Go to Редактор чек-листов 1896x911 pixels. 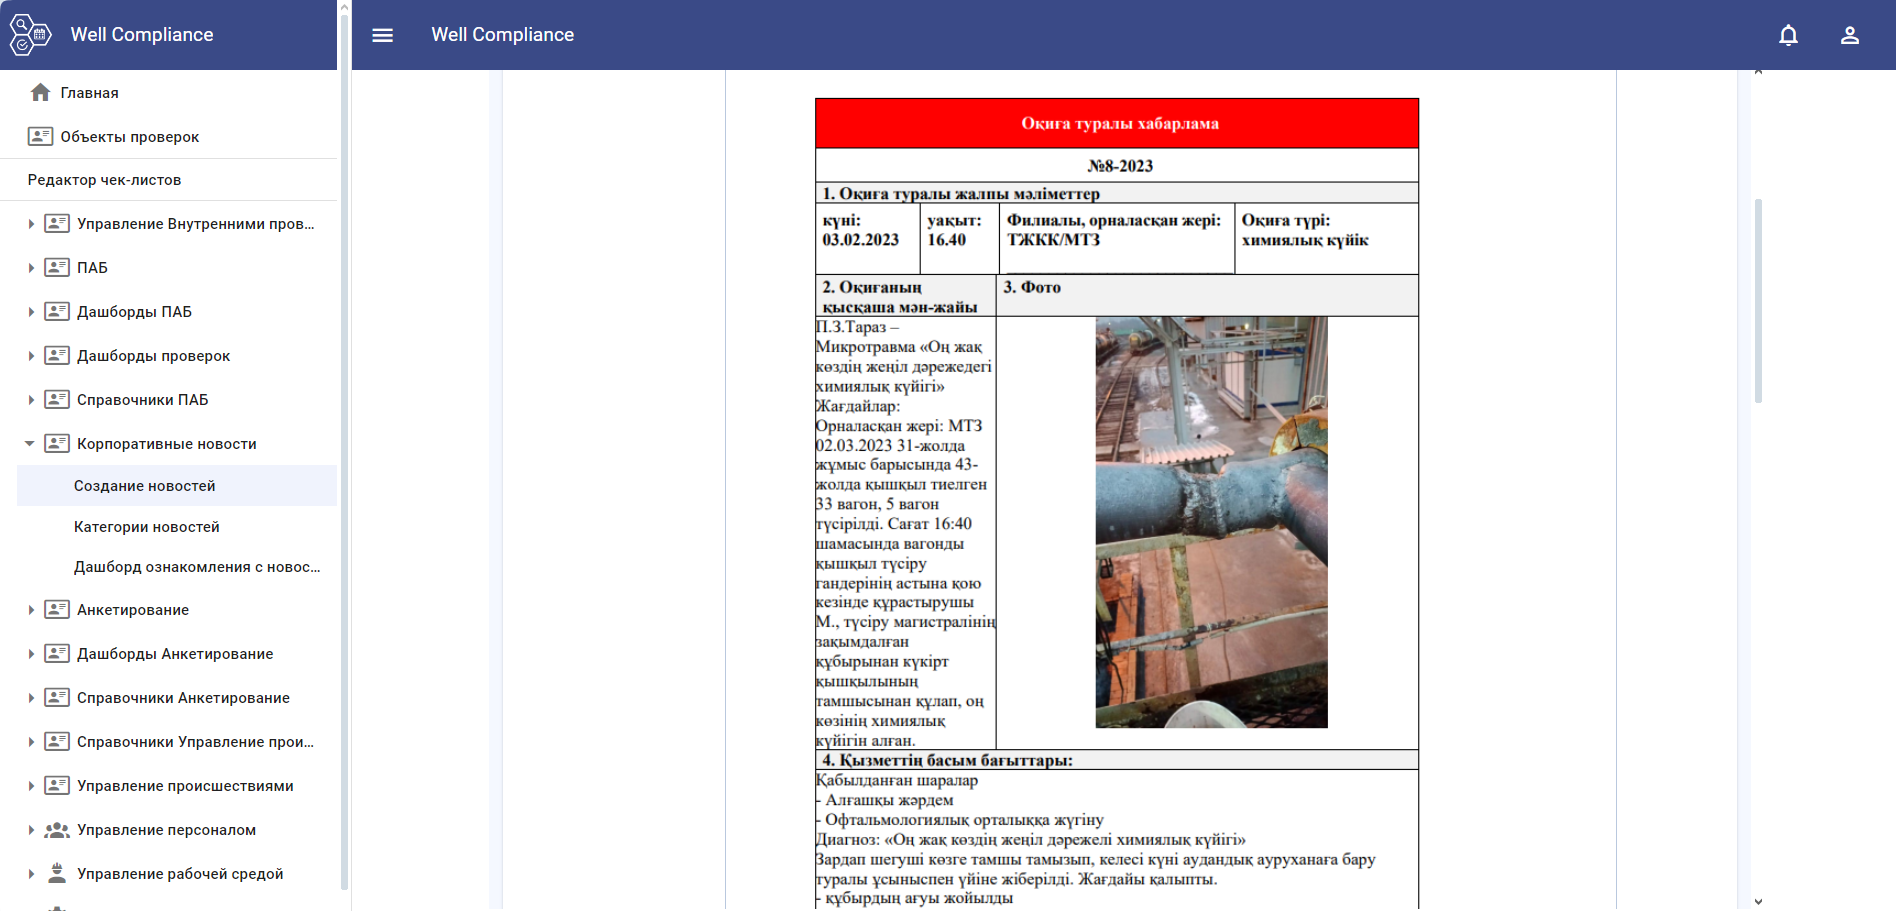point(105,180)
